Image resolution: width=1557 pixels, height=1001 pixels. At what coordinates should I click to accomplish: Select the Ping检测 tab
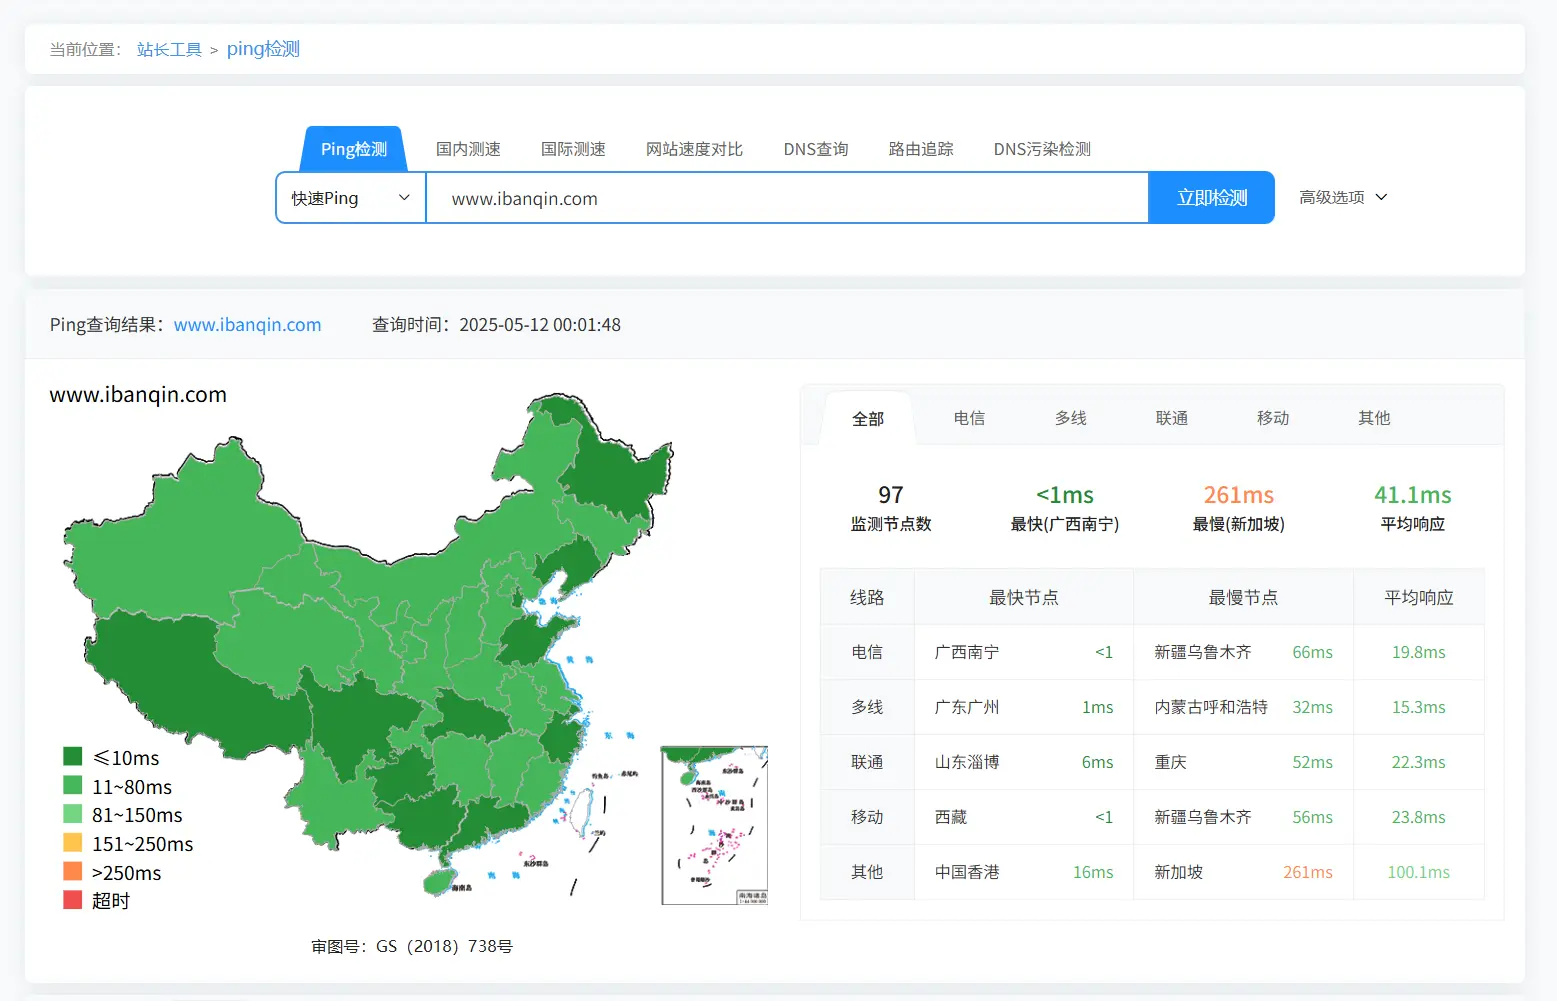353,148
